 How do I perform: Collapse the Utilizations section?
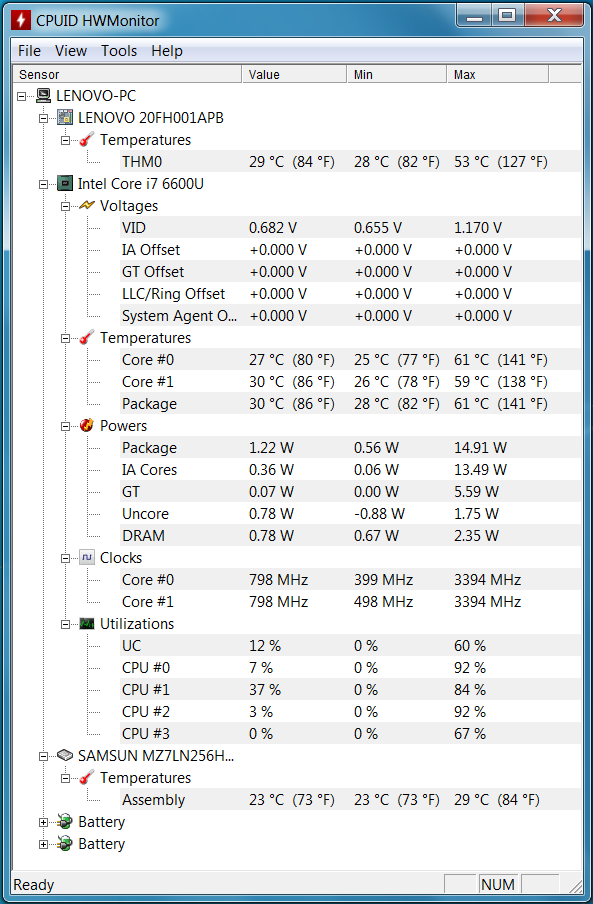(65, 624)
